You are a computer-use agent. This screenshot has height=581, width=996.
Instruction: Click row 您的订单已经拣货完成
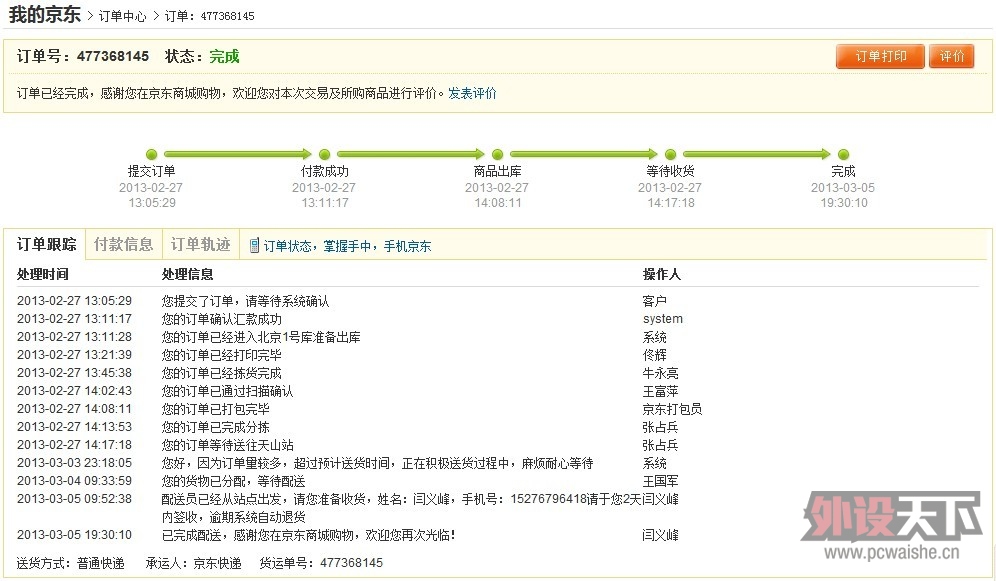(497, 373)
